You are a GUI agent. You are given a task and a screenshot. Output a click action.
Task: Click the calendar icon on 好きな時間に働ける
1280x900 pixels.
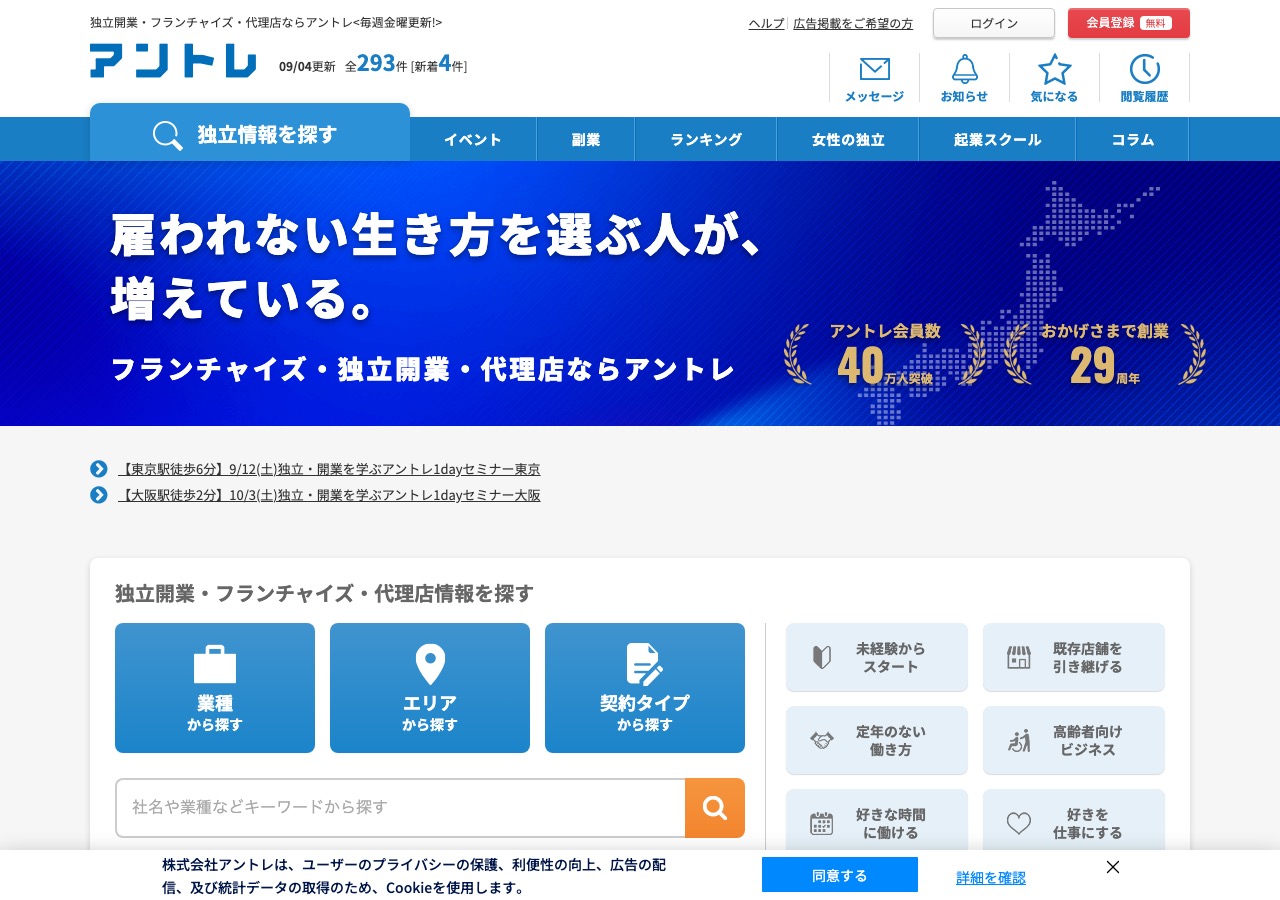[822, 823]
